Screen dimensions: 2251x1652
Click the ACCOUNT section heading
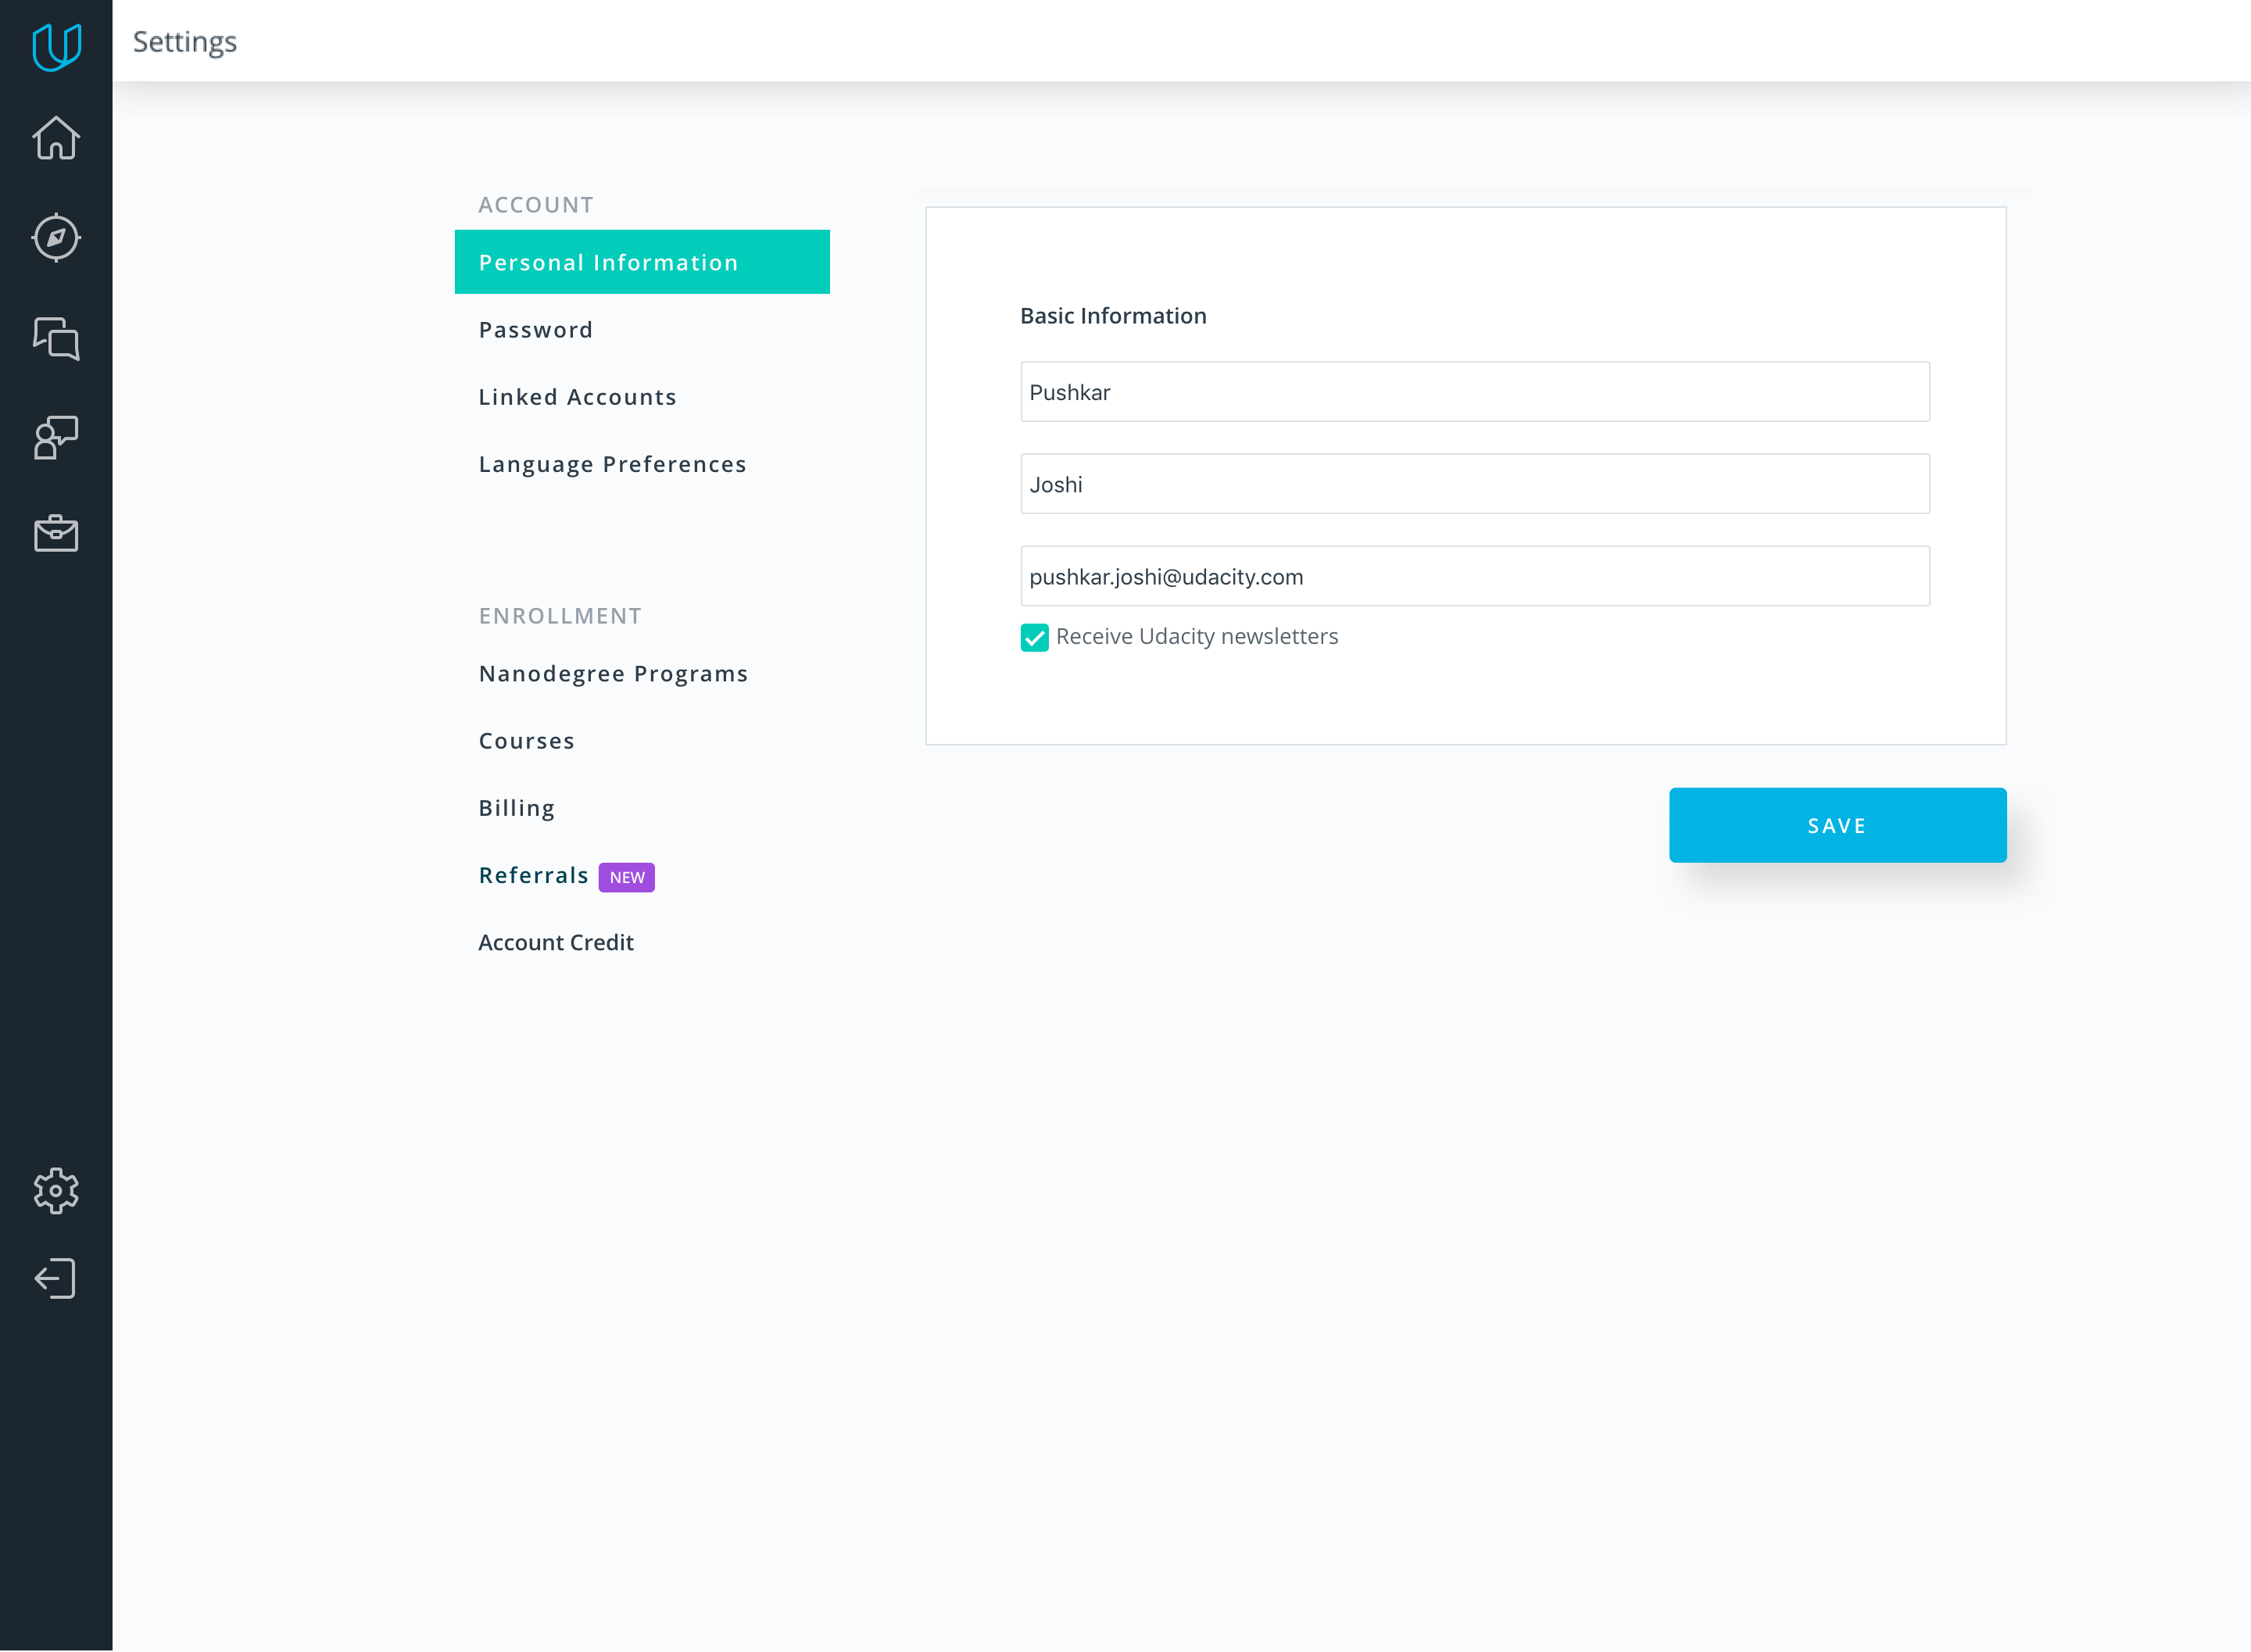pyautogui.click(x=536, y=205)
